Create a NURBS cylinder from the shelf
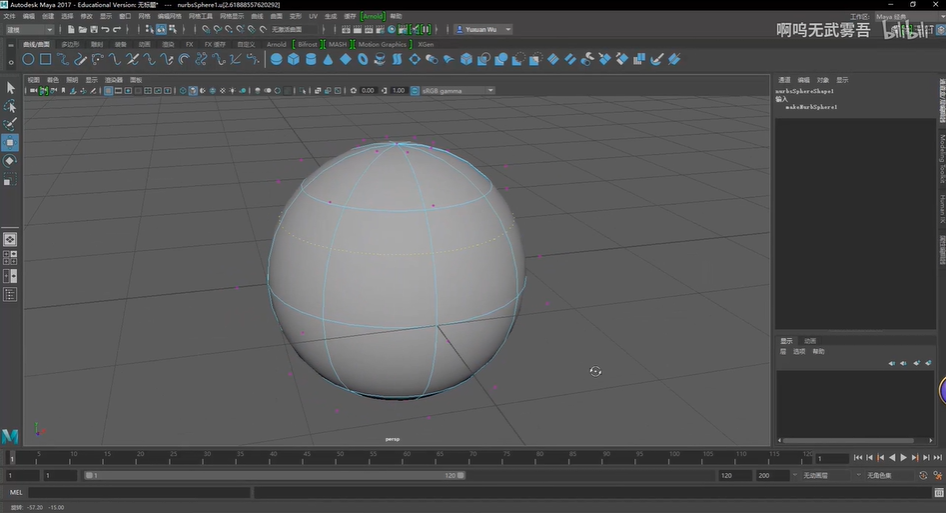The image size is (946, 513). 311,59
